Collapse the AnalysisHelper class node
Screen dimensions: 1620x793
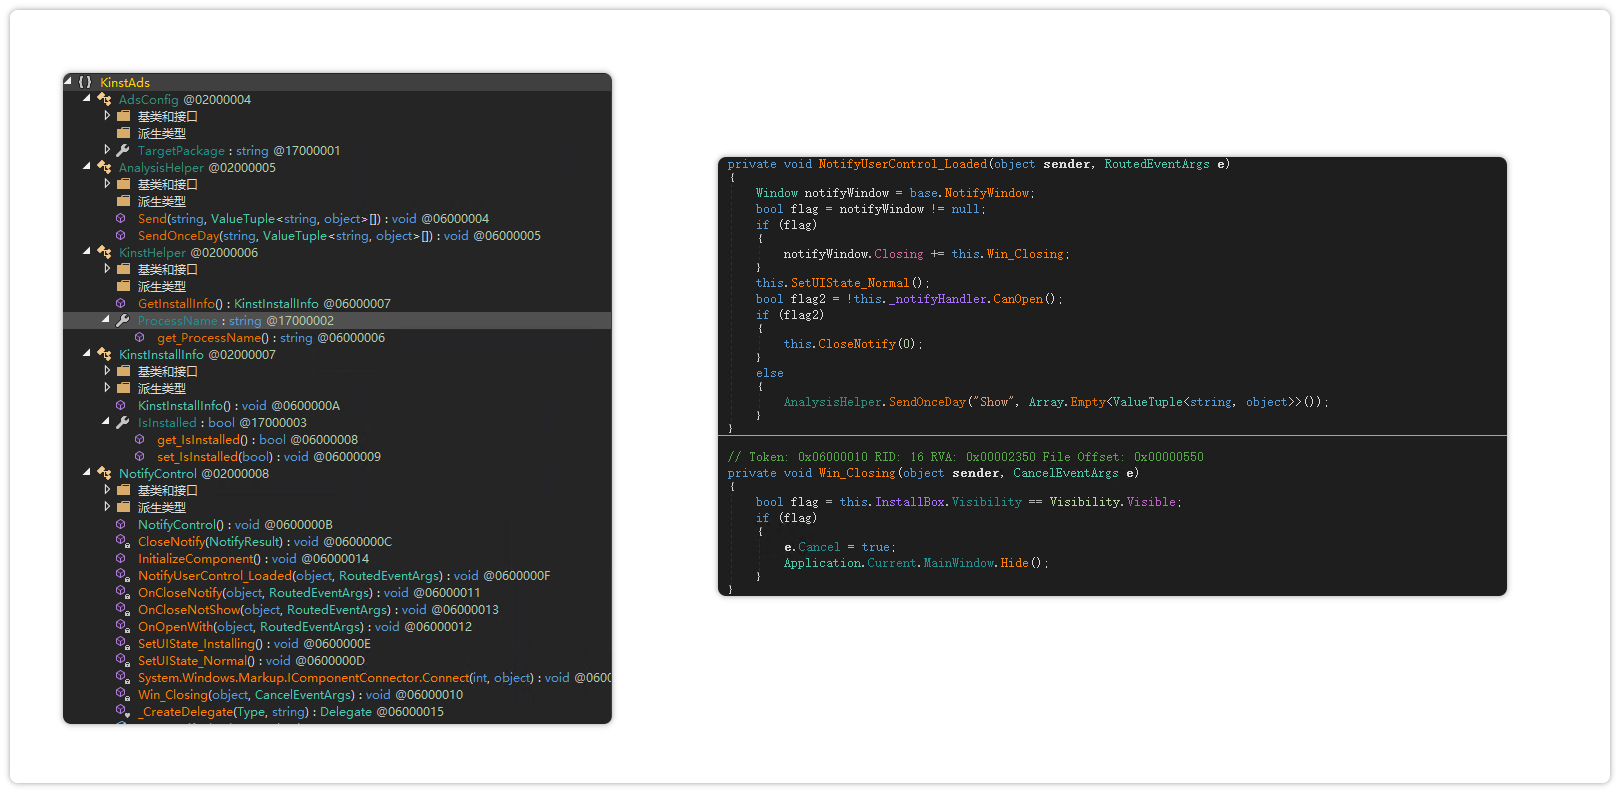coord(87,167)
